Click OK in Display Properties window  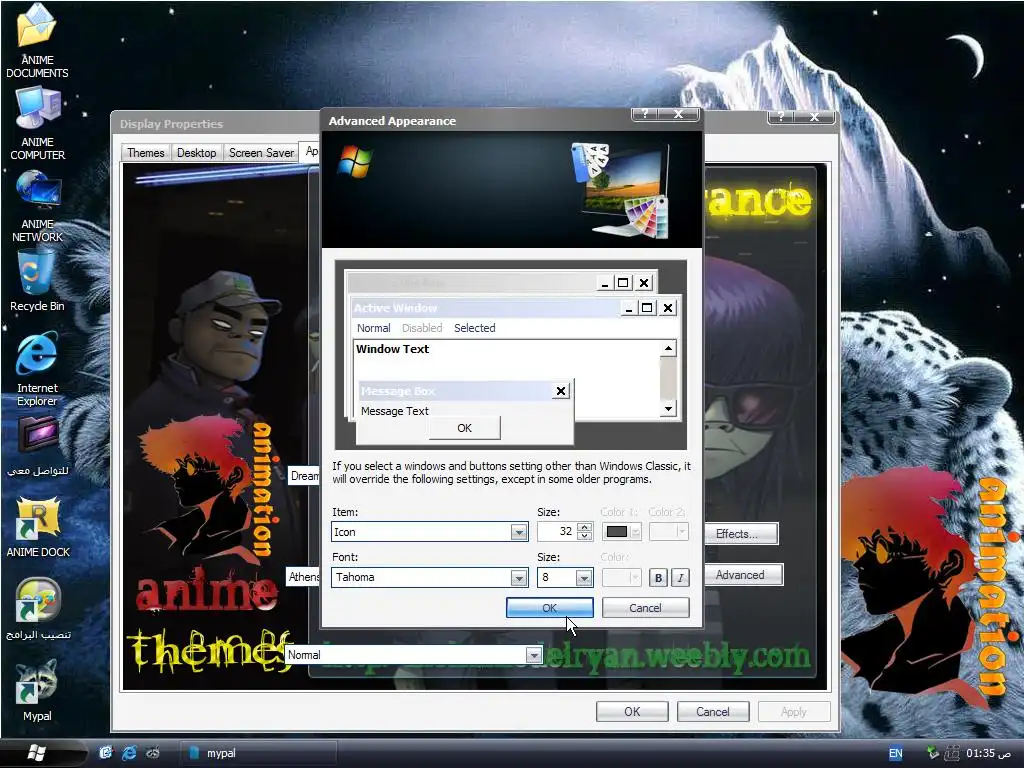[632, 712]
